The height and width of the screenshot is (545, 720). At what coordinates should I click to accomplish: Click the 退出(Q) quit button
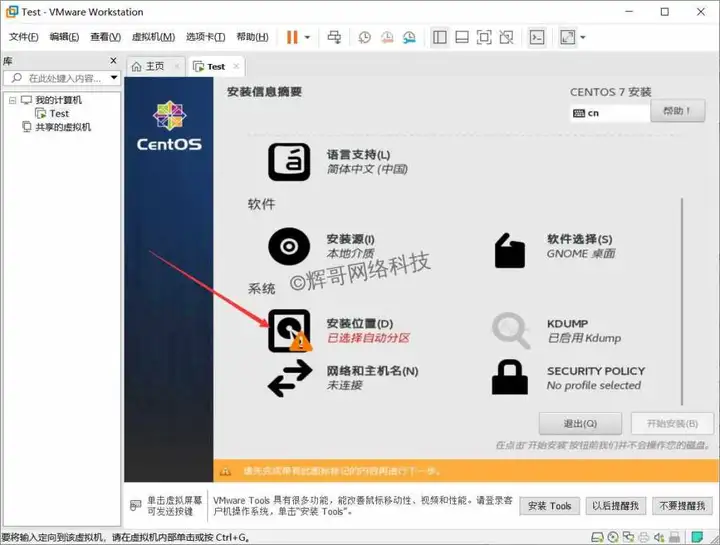[x=580, y=423]
